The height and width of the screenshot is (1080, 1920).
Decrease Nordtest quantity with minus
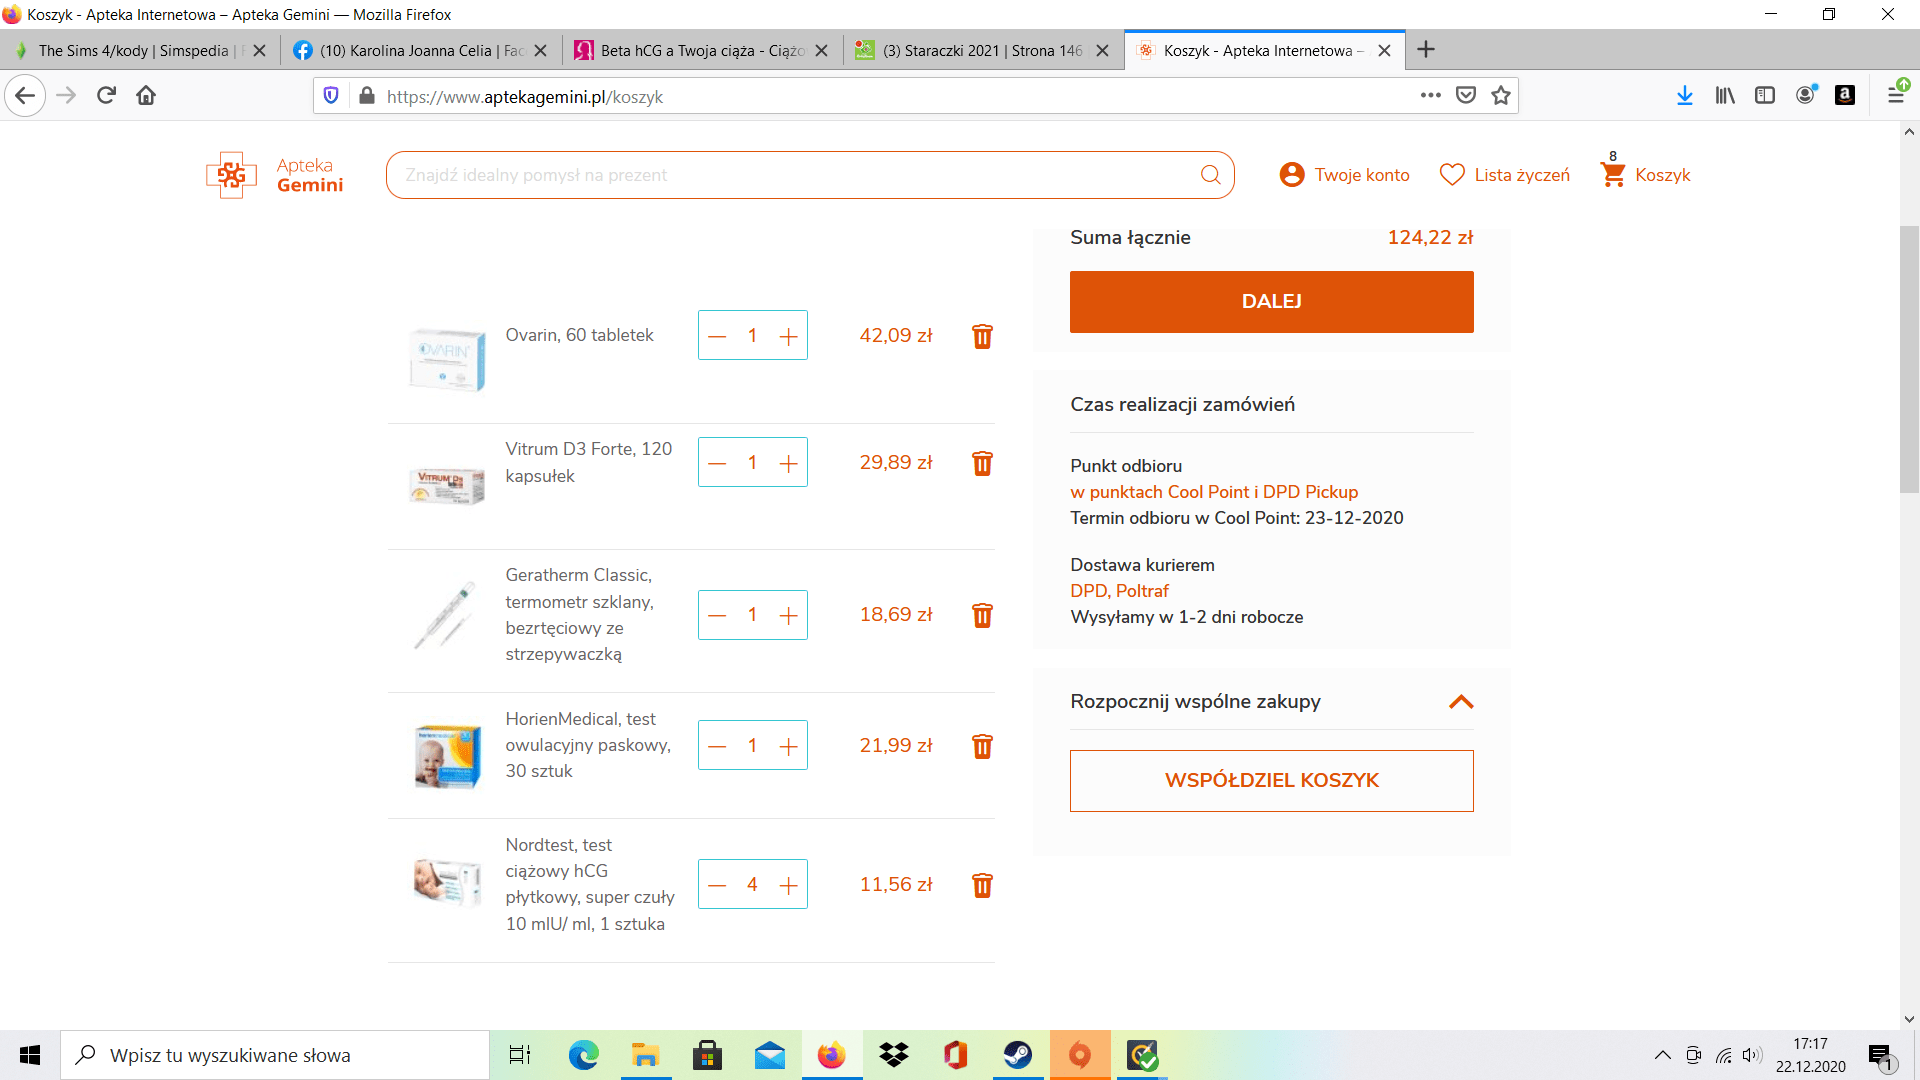click(x=717, y=885)
